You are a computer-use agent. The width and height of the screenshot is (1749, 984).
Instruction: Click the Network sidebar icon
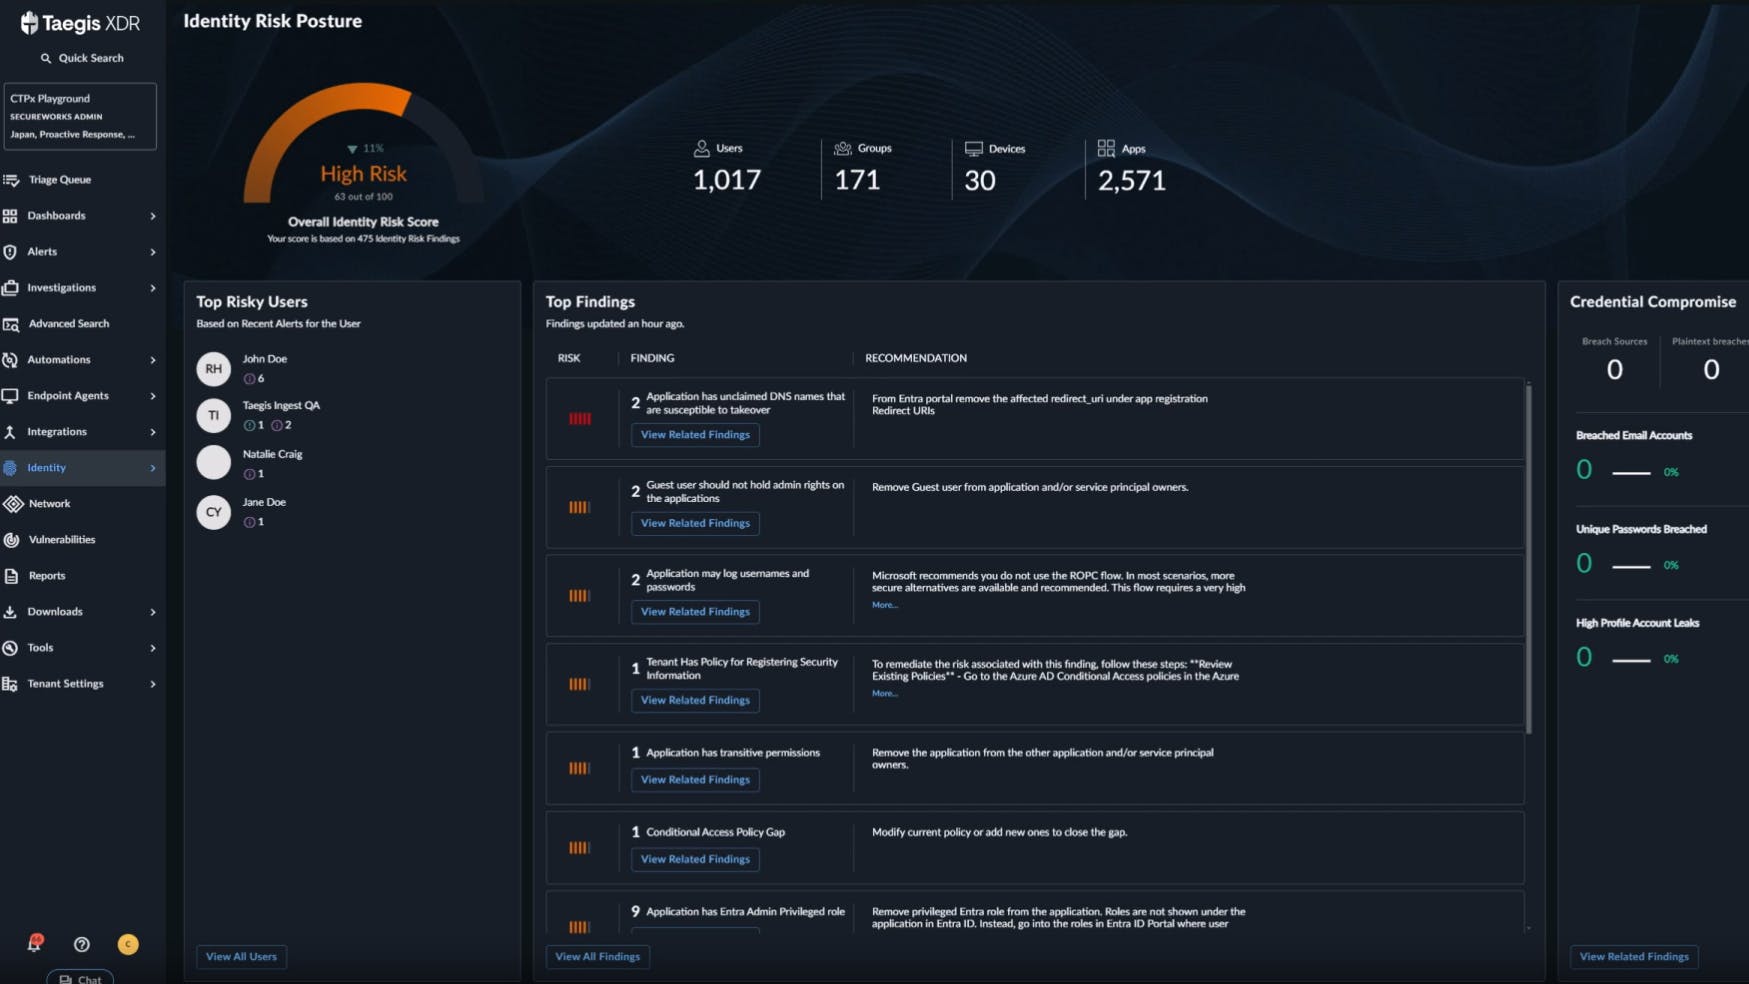point(12,504)
